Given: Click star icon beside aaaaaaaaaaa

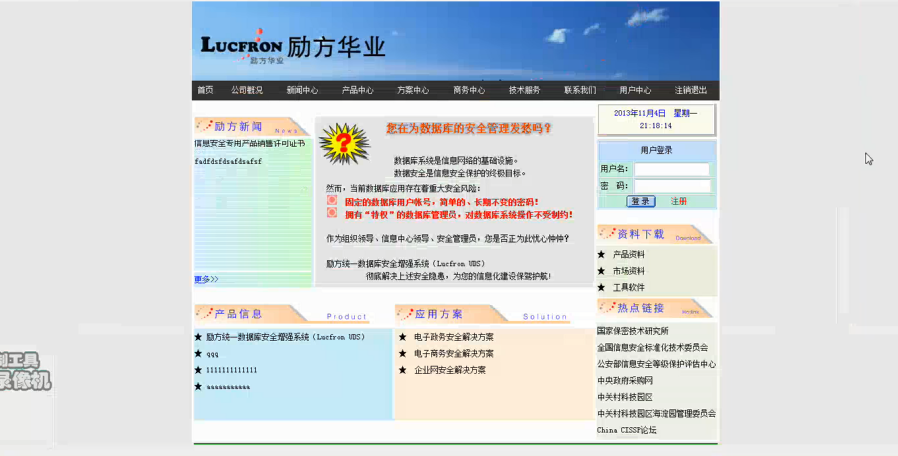Looking at the screenshot, I should 198,387.
